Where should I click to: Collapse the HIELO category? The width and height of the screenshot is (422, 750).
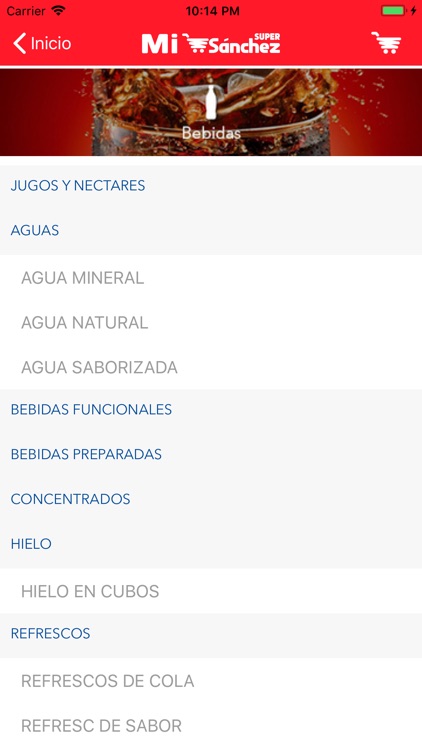211,544
